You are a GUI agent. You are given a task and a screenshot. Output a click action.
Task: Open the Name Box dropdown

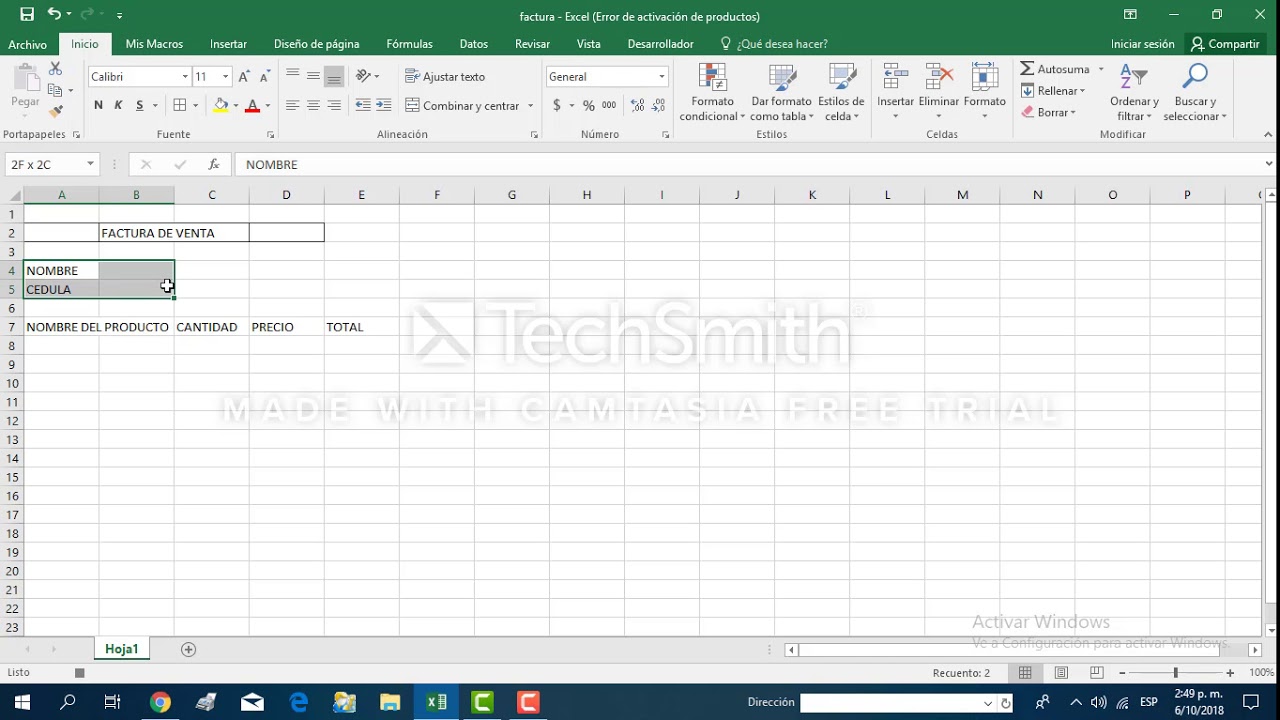[90, 164]
